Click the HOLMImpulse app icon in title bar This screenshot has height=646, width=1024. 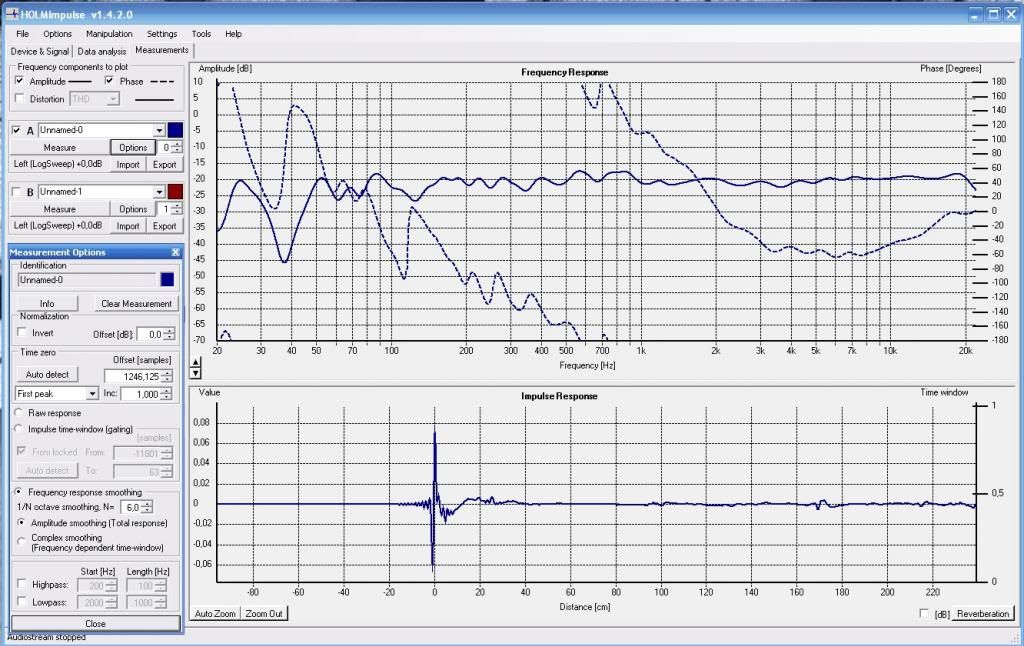coord(11,14)
